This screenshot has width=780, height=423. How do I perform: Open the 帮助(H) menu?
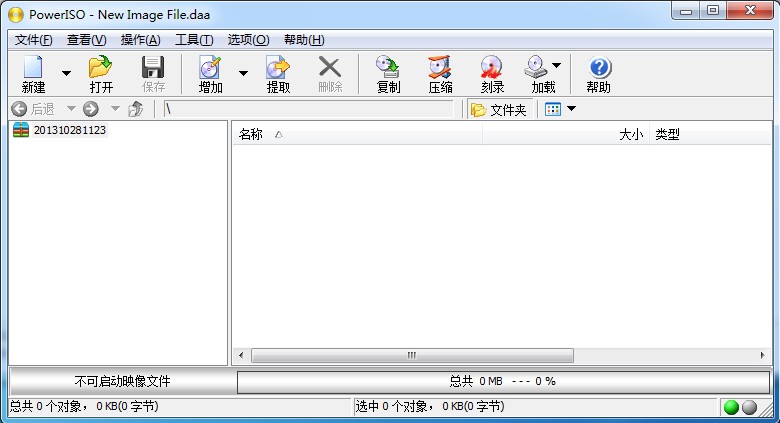pyautogui.click(x=304, y=40)
